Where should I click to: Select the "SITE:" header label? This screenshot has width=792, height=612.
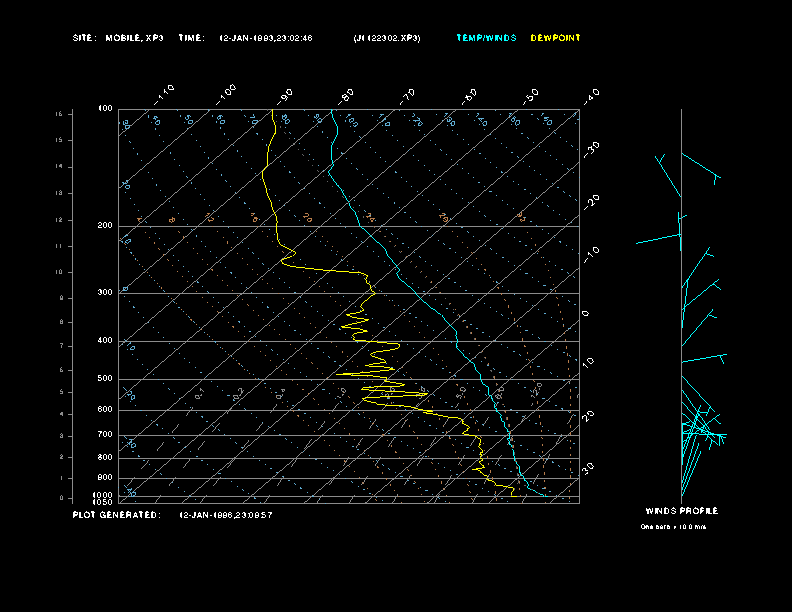click(x=83, y=38)
